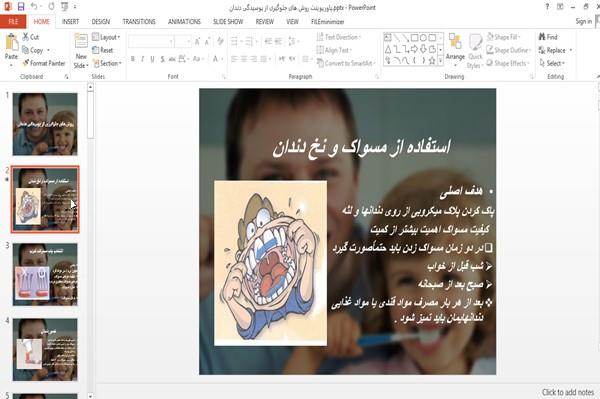Switch to the VIEW tab
Viewport: 600px width, 399px height.
click(x=292, y=21)
